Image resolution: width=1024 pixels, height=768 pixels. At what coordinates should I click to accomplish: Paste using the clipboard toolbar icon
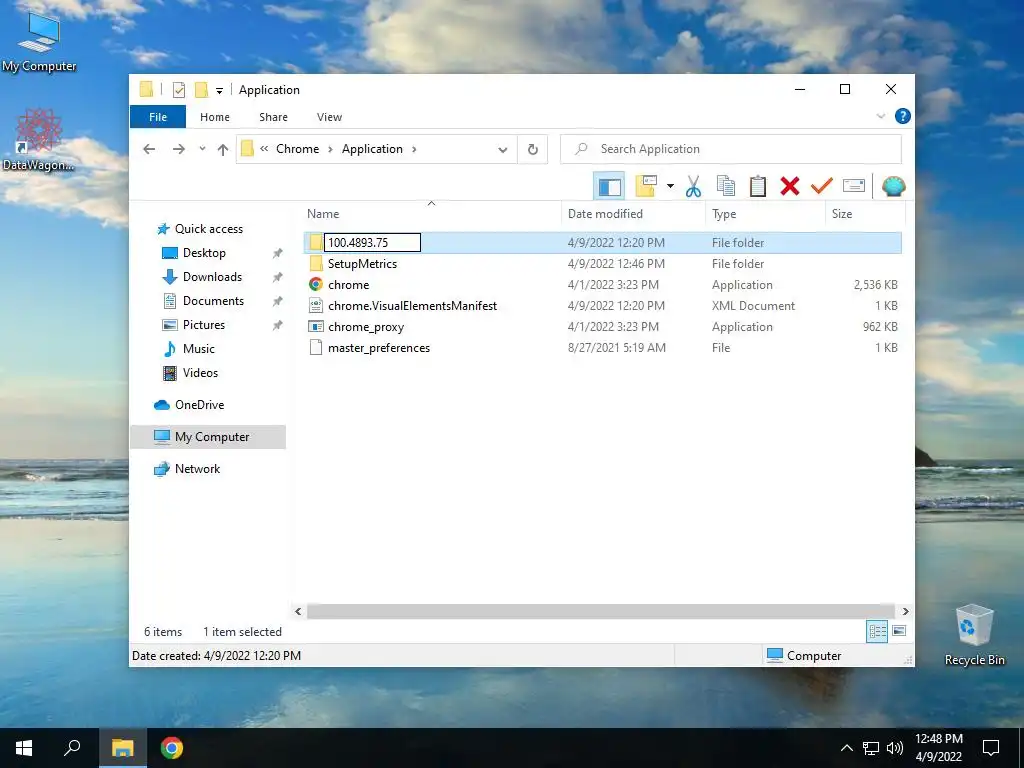(758, 186)
